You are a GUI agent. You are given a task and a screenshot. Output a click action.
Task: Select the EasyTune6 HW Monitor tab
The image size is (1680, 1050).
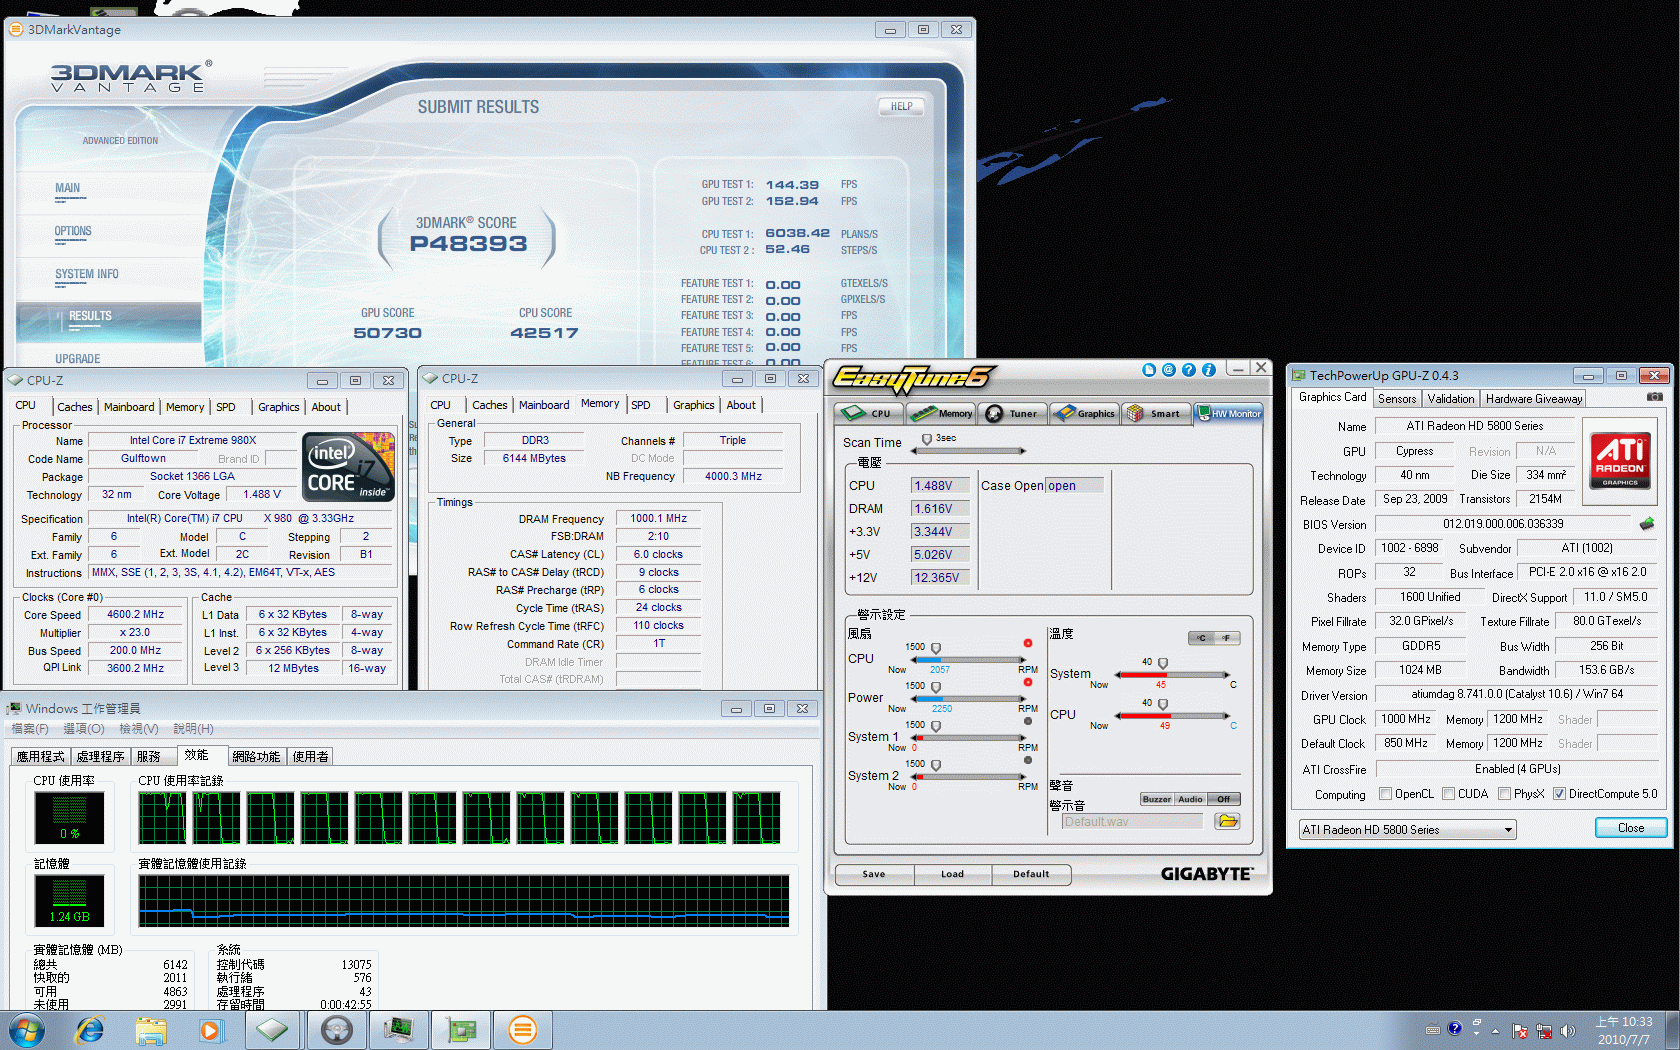1229,413
